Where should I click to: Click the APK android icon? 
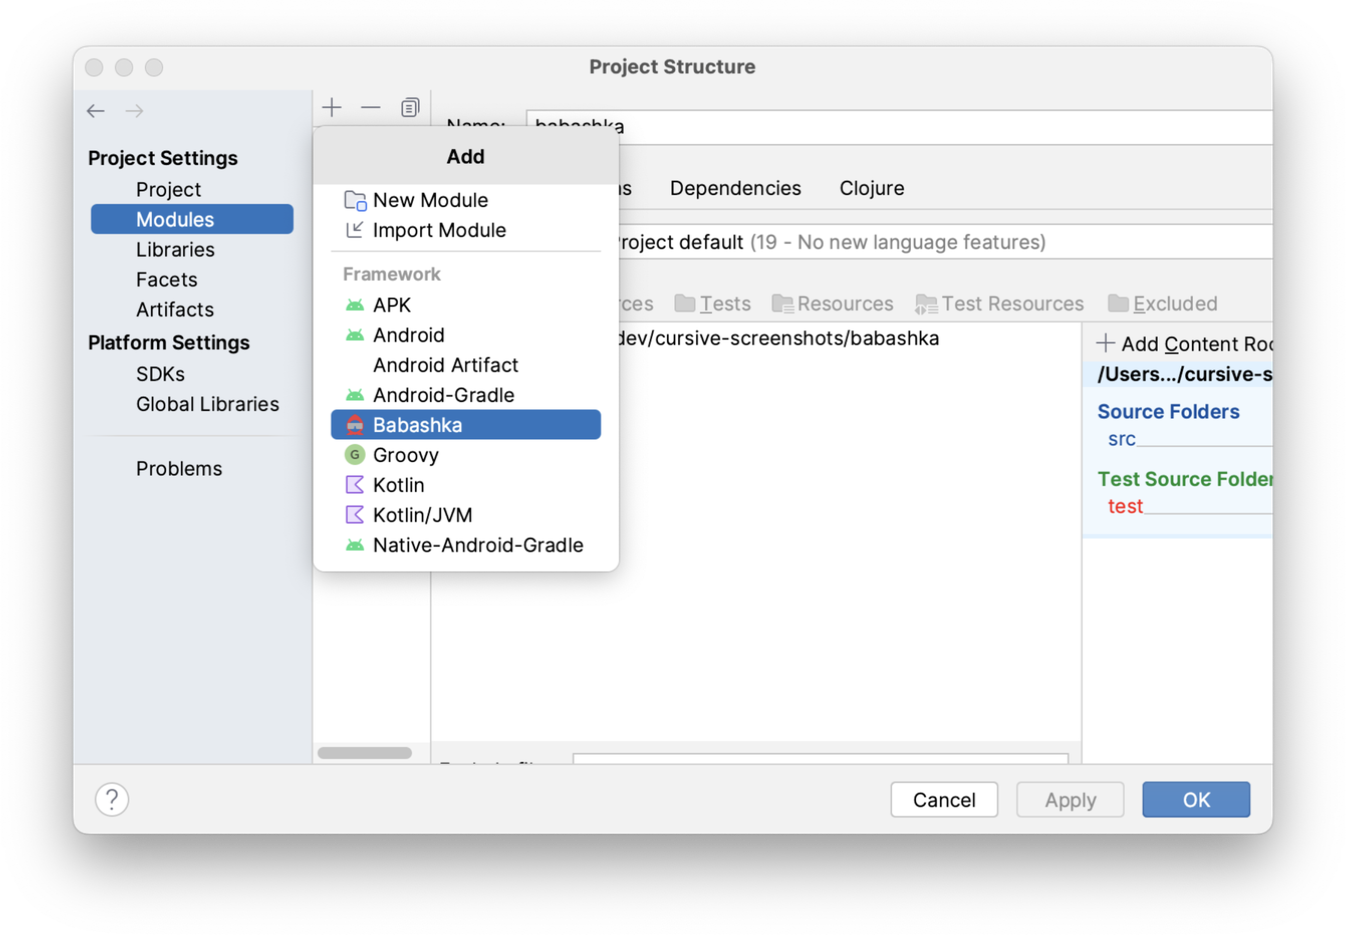354,305
